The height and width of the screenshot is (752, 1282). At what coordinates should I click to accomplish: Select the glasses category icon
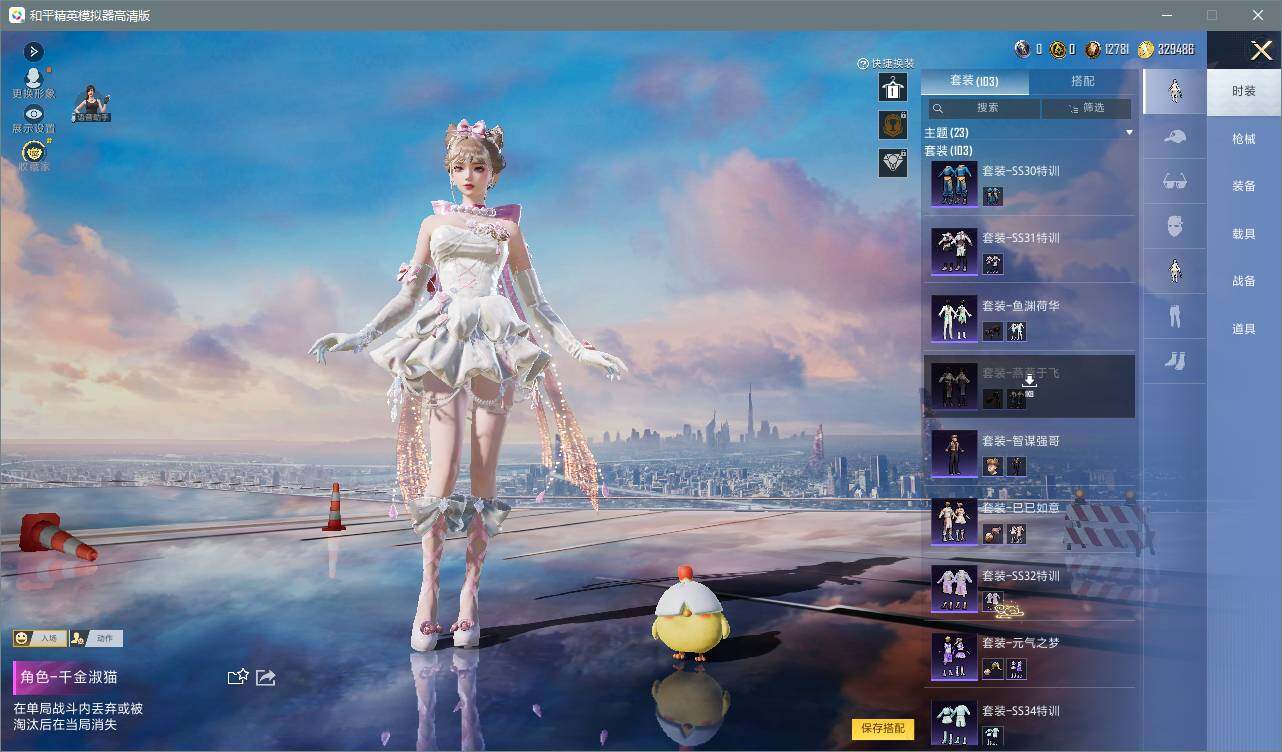pyautogui.click(x=1175, y=182)
